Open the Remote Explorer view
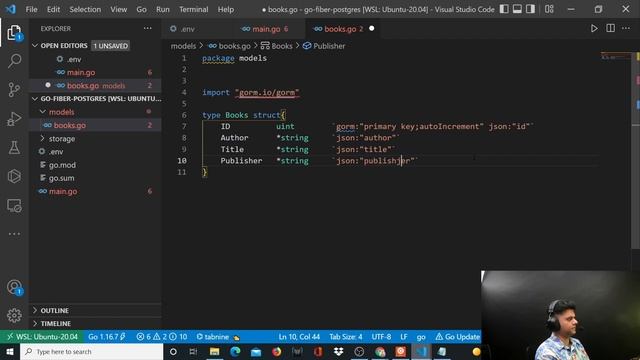Image resolution: width=640 pixels, height=360 pixels. coord(14,205)
